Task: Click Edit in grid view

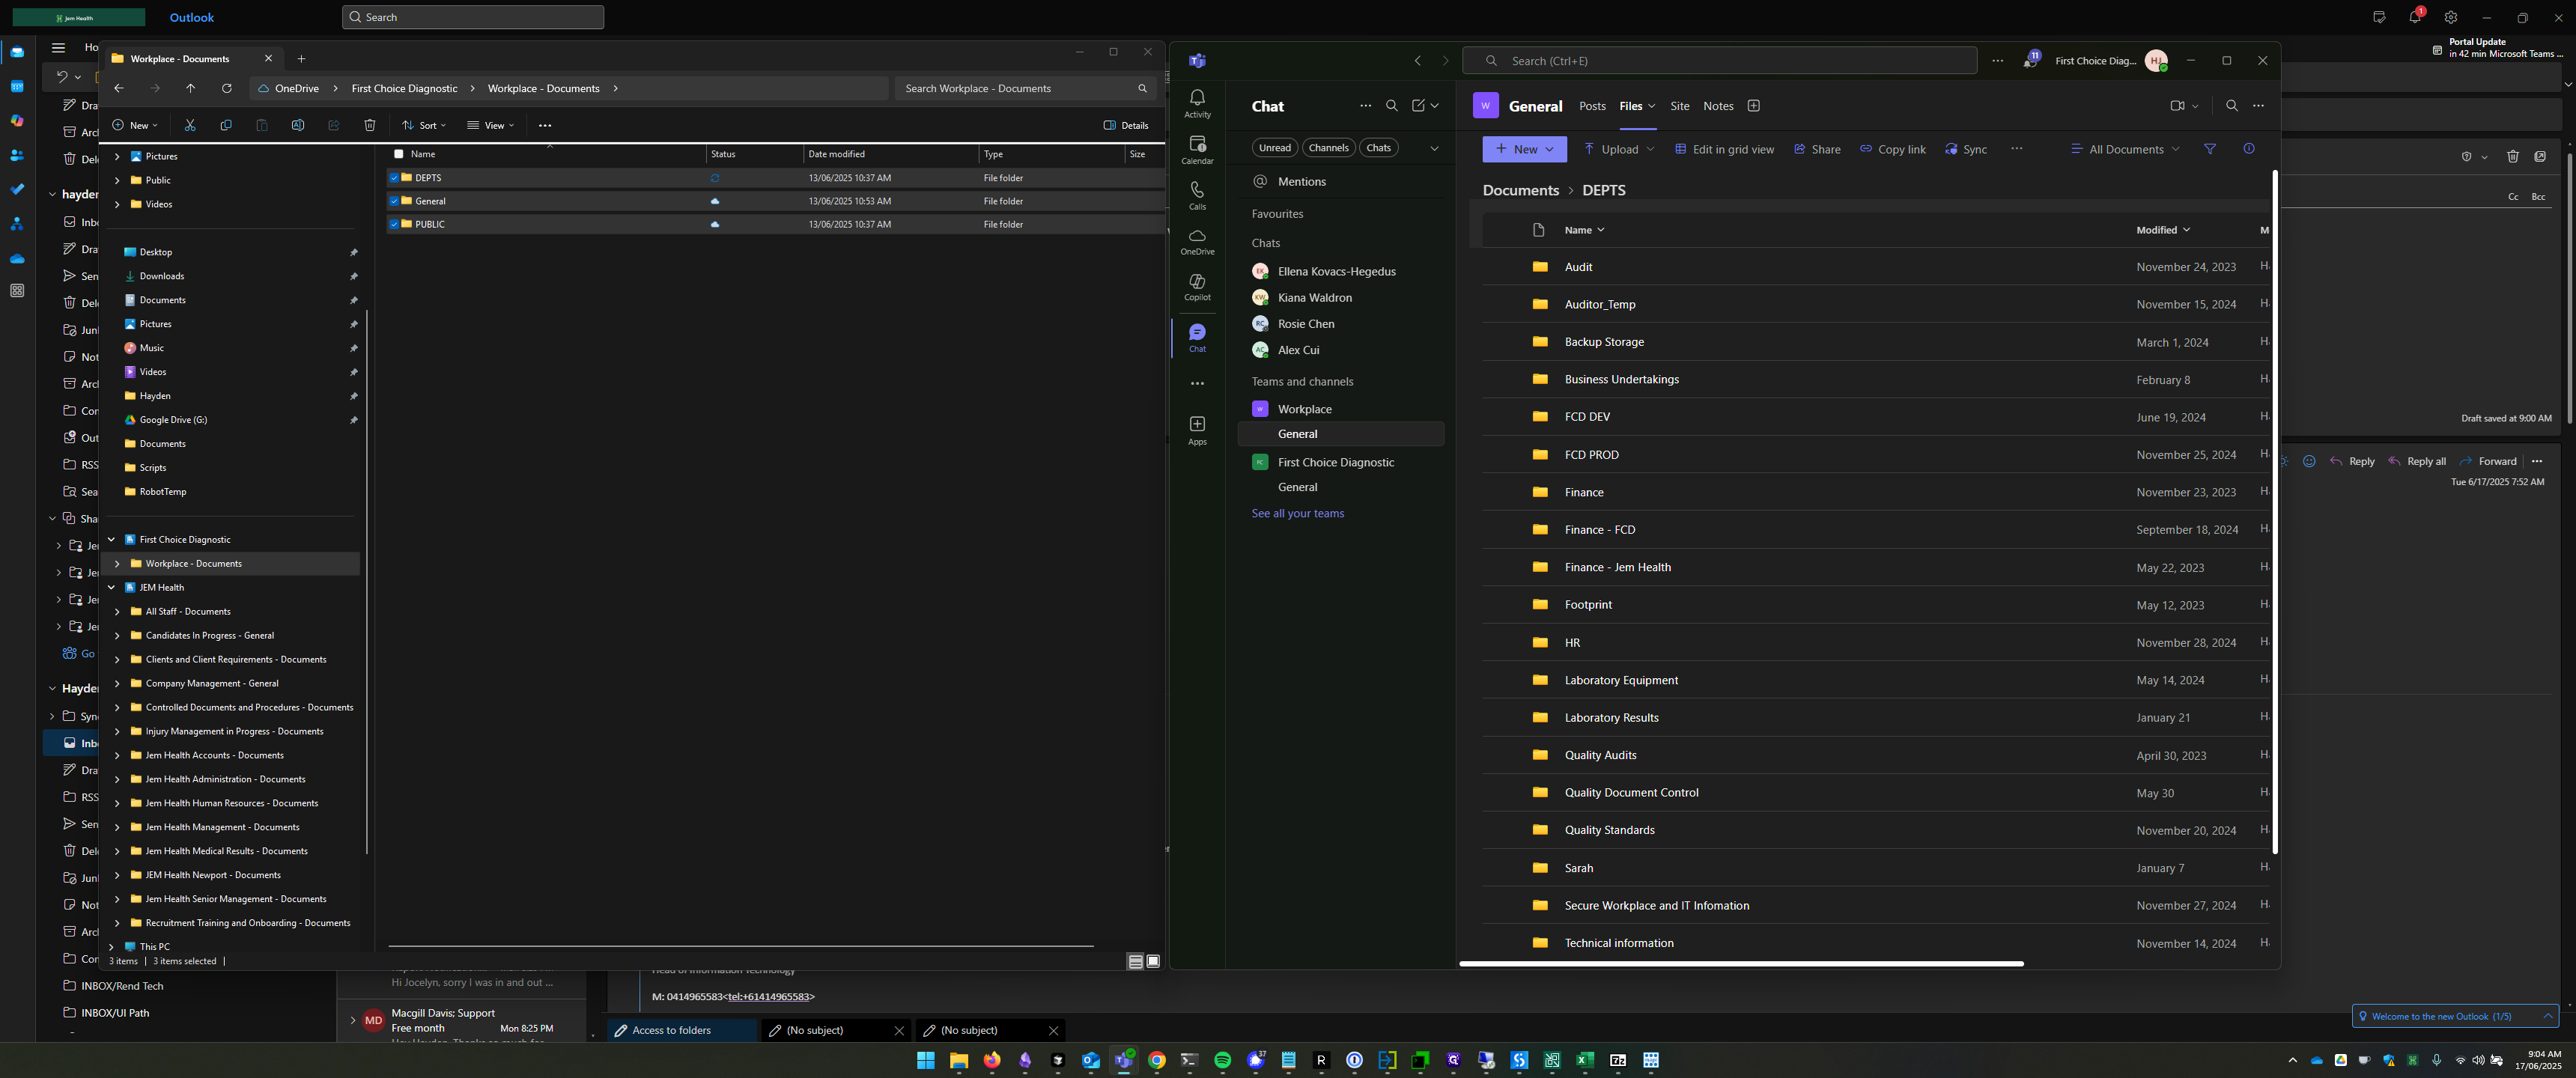Action: pos(1724,149)
